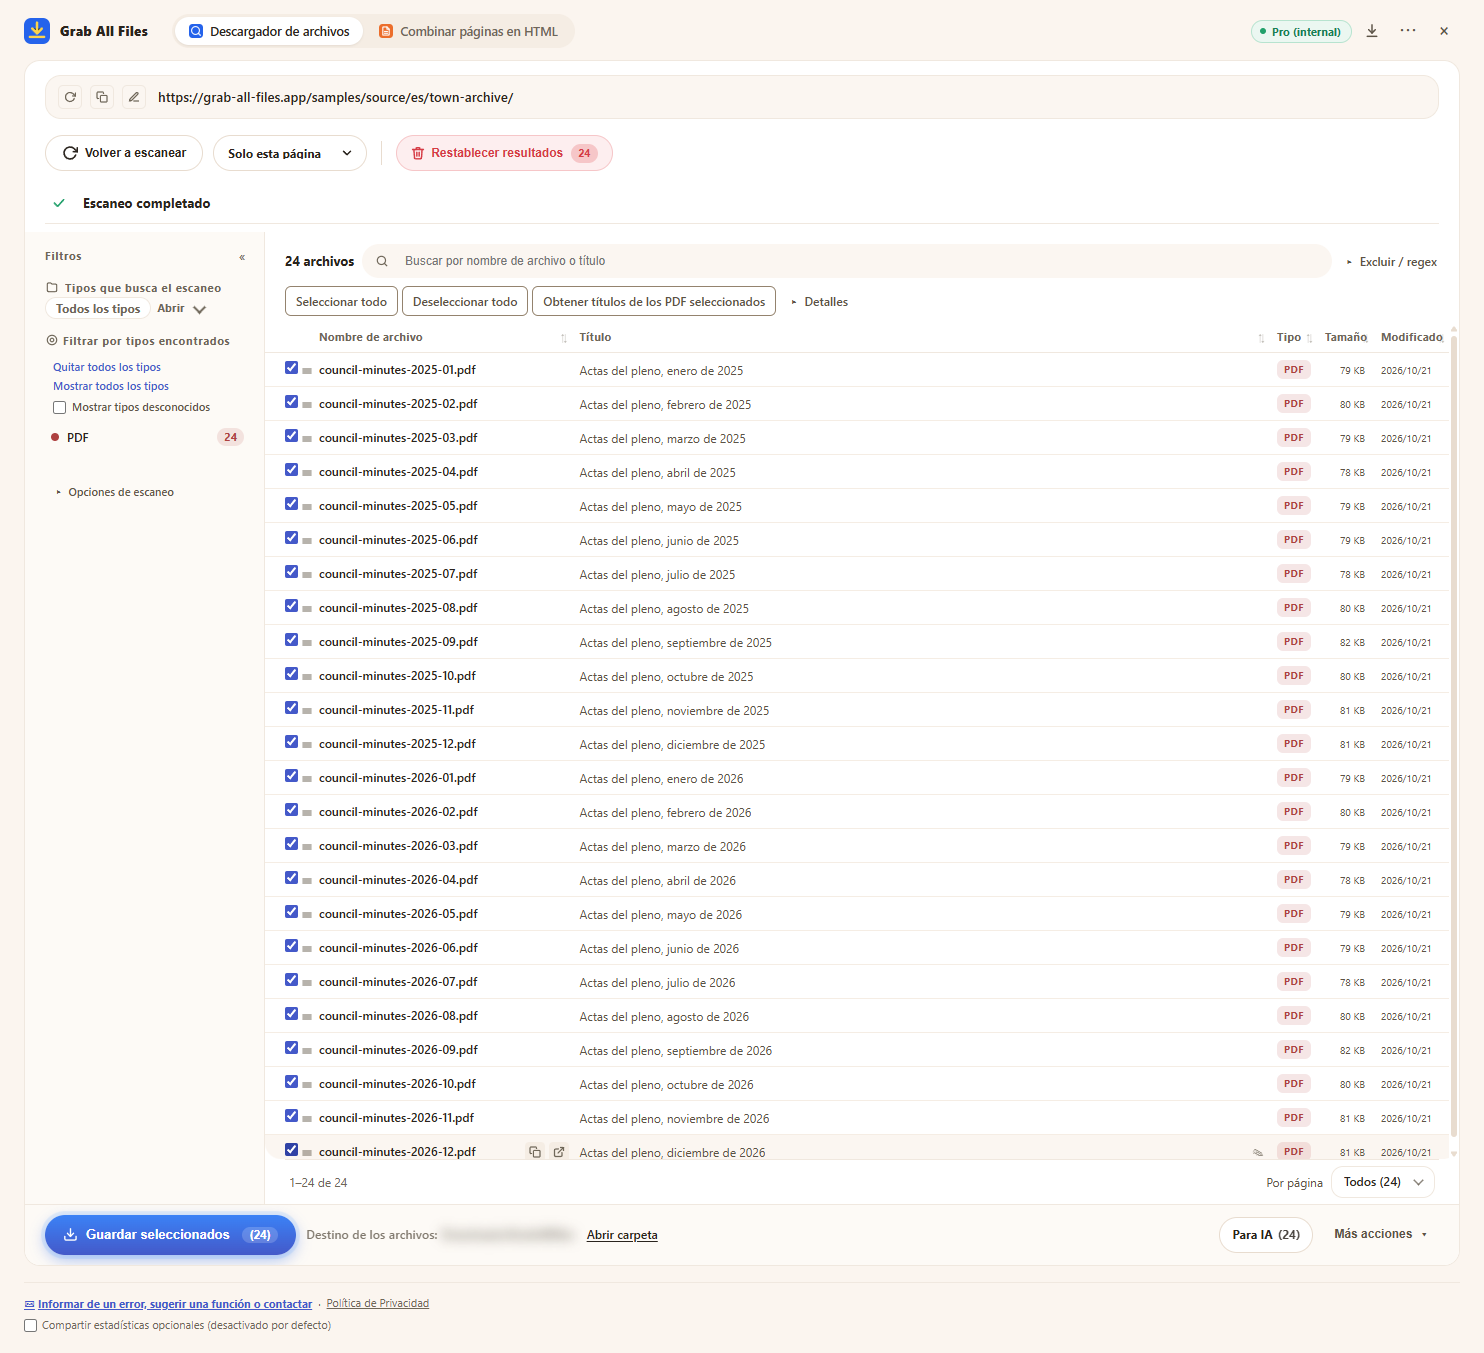The height and width of the screenshot is (1353, 1484).
Task: Switch to Combinar páginas en HTML tab
Action: [468, 31]
